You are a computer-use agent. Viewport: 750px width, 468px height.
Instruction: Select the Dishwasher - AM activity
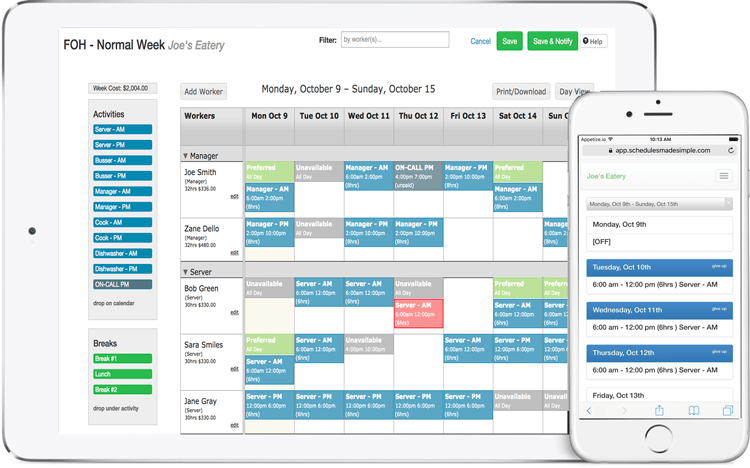pyautogui.click(x=122, y=253)
